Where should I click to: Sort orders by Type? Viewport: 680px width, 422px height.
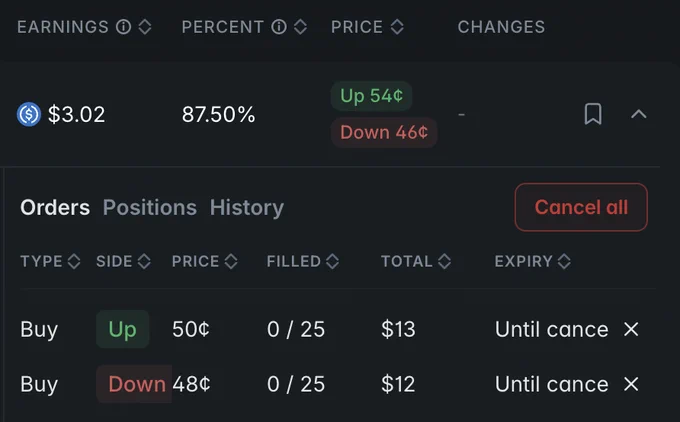(x=74, y=261)
